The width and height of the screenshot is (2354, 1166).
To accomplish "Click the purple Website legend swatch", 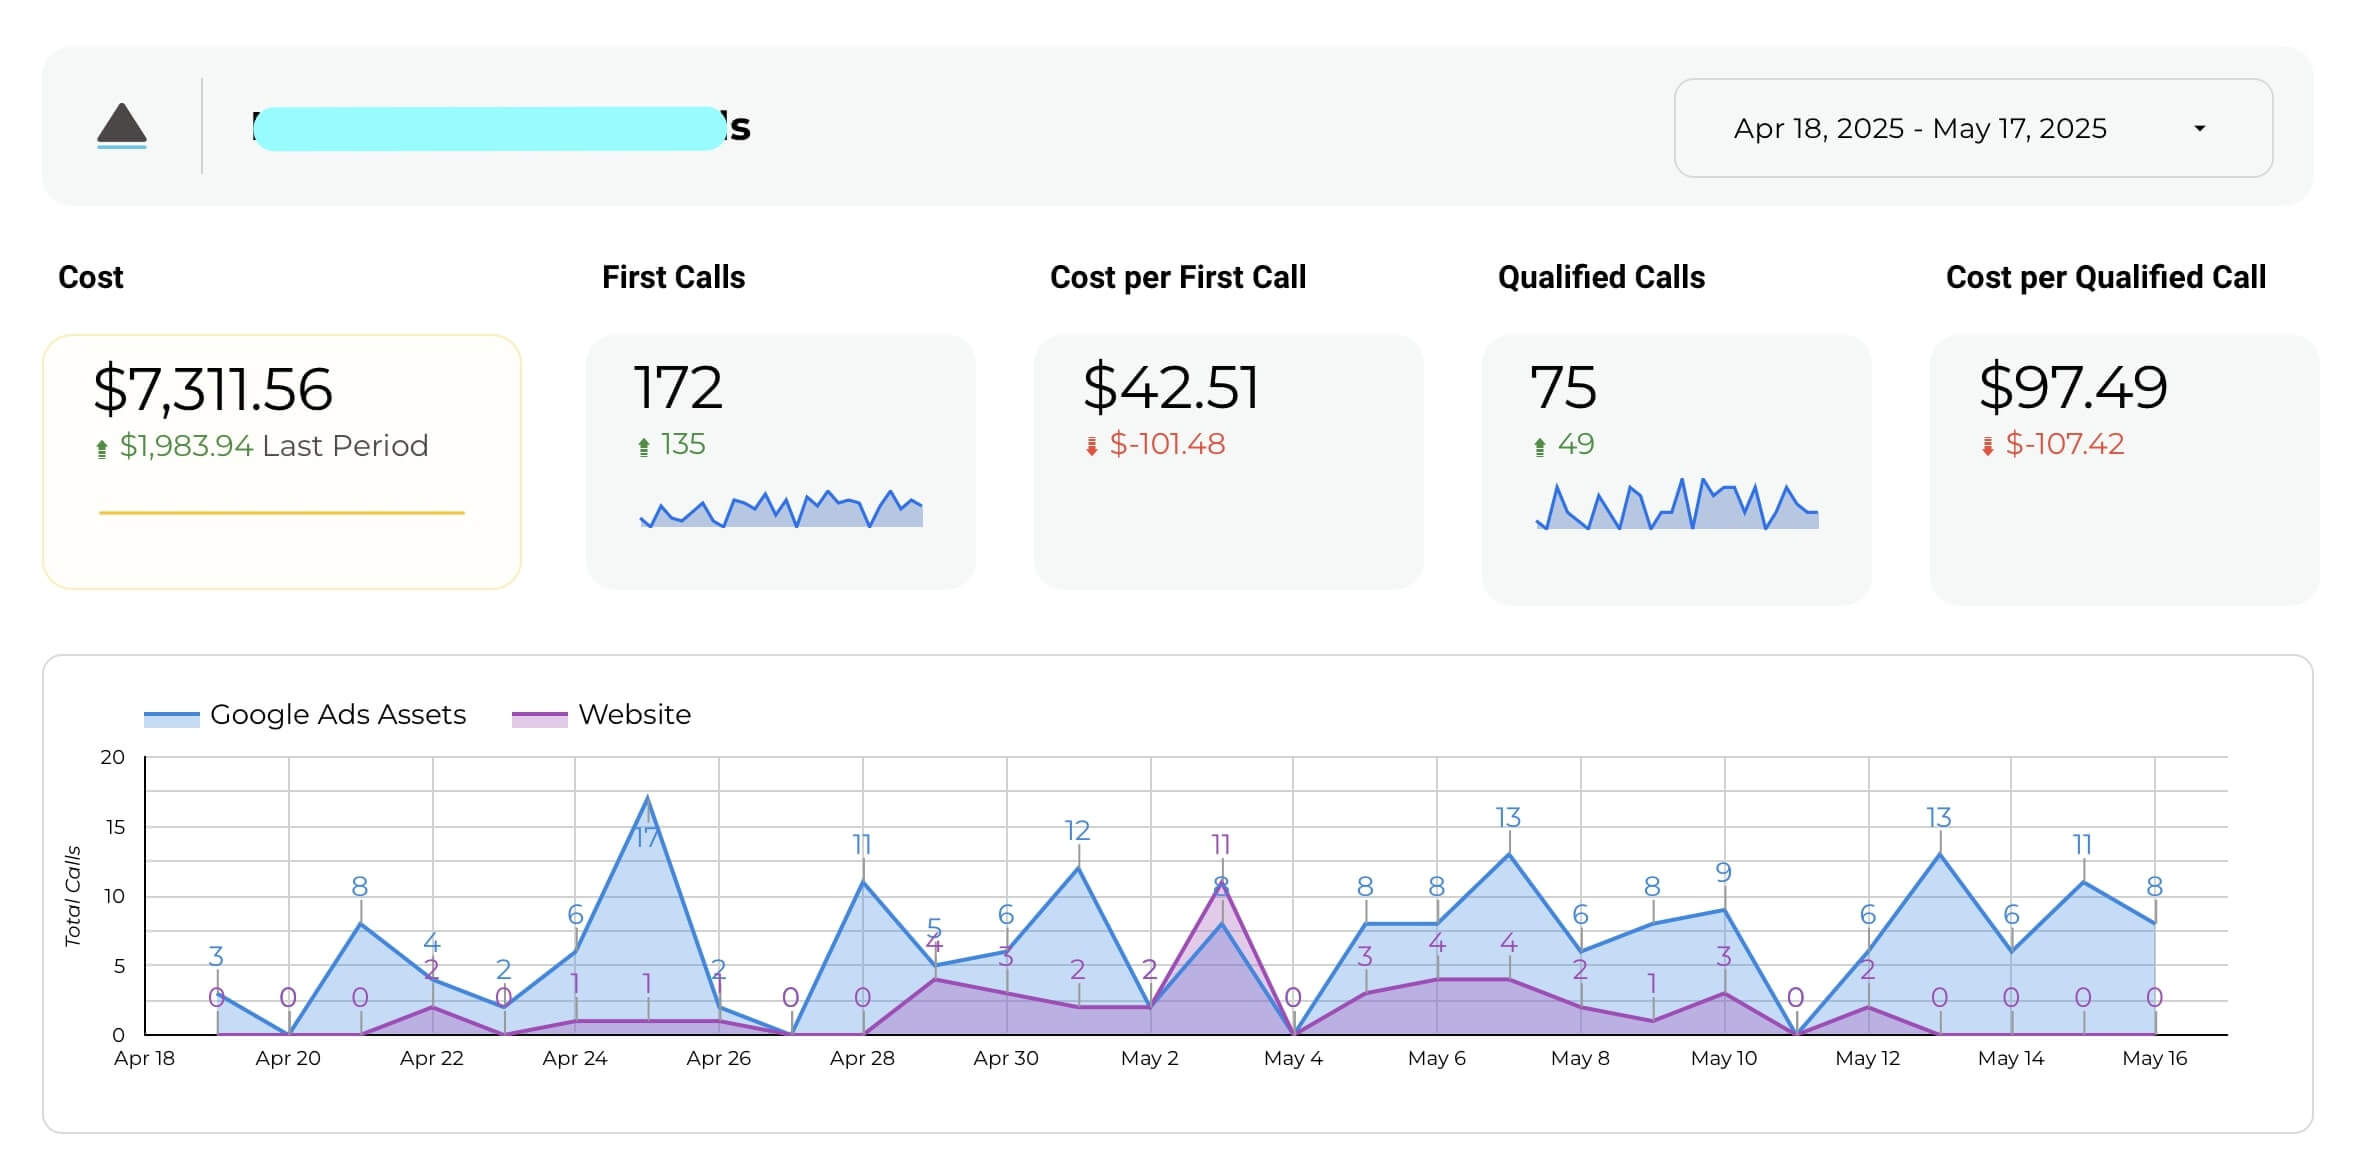I will 539,718.
